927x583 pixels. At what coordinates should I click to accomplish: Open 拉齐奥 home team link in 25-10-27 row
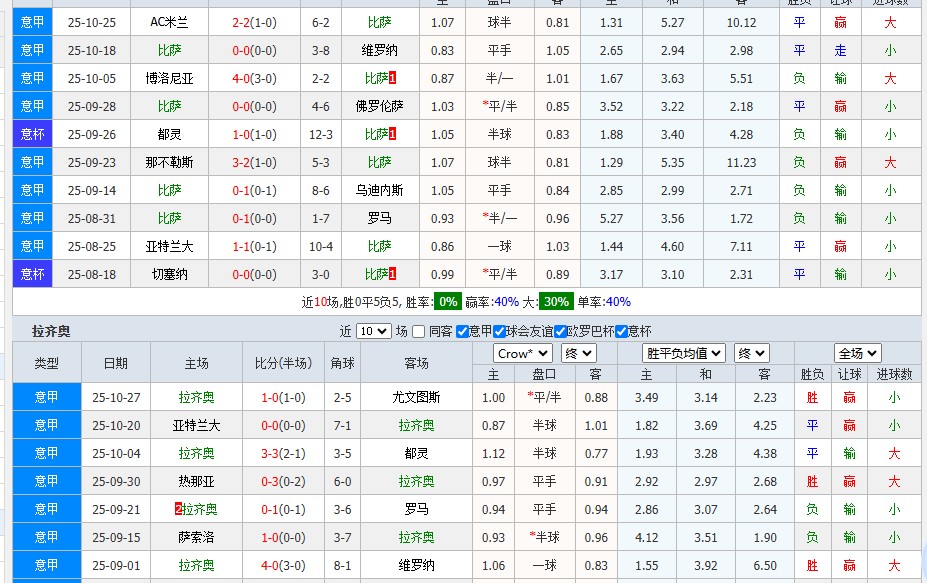point(195,396)
